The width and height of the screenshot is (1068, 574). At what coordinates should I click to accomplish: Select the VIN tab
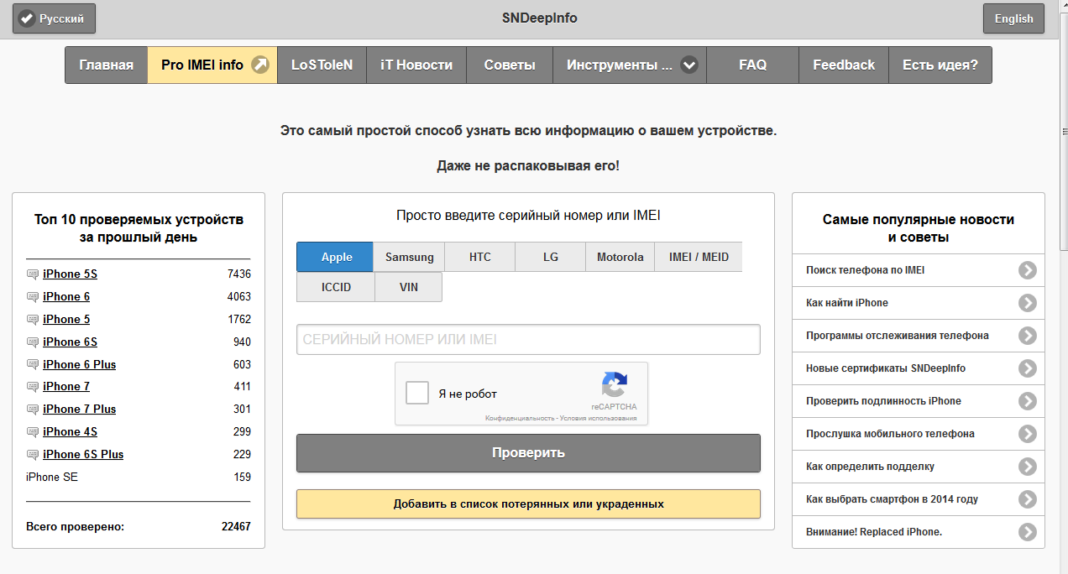[x=409, y=287]
